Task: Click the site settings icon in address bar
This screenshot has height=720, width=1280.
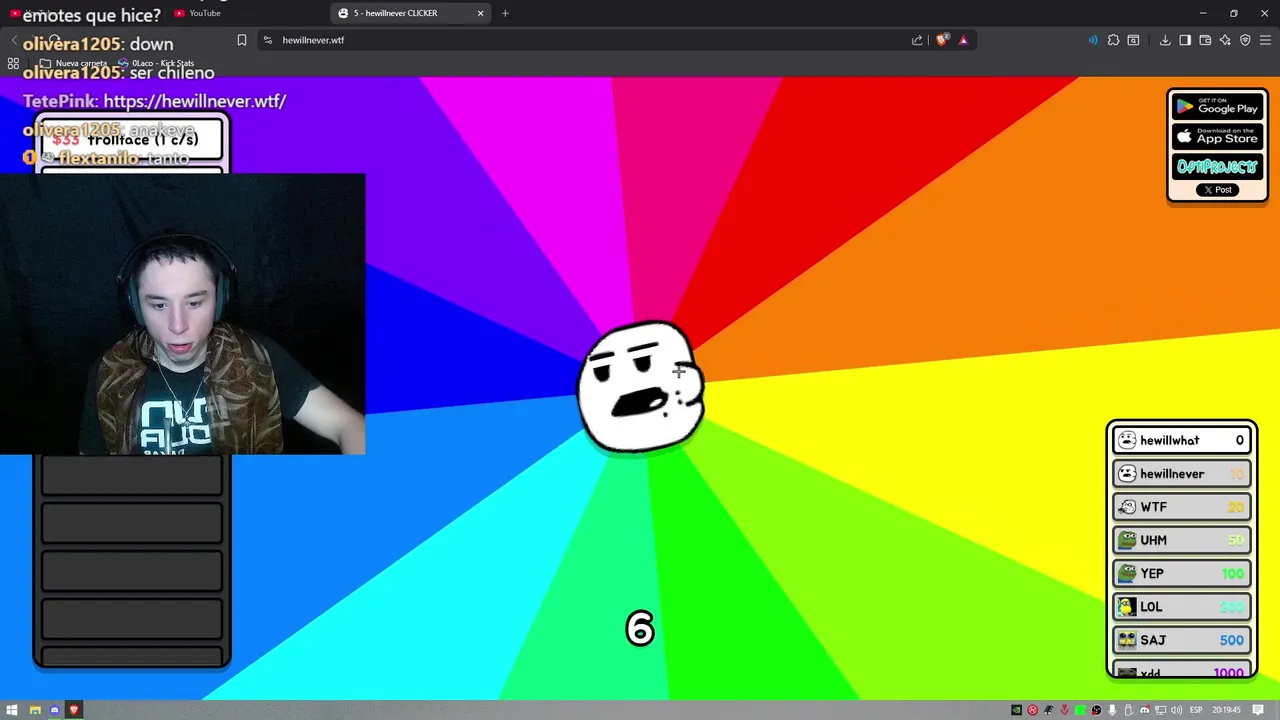Action: tap(268, 40)
